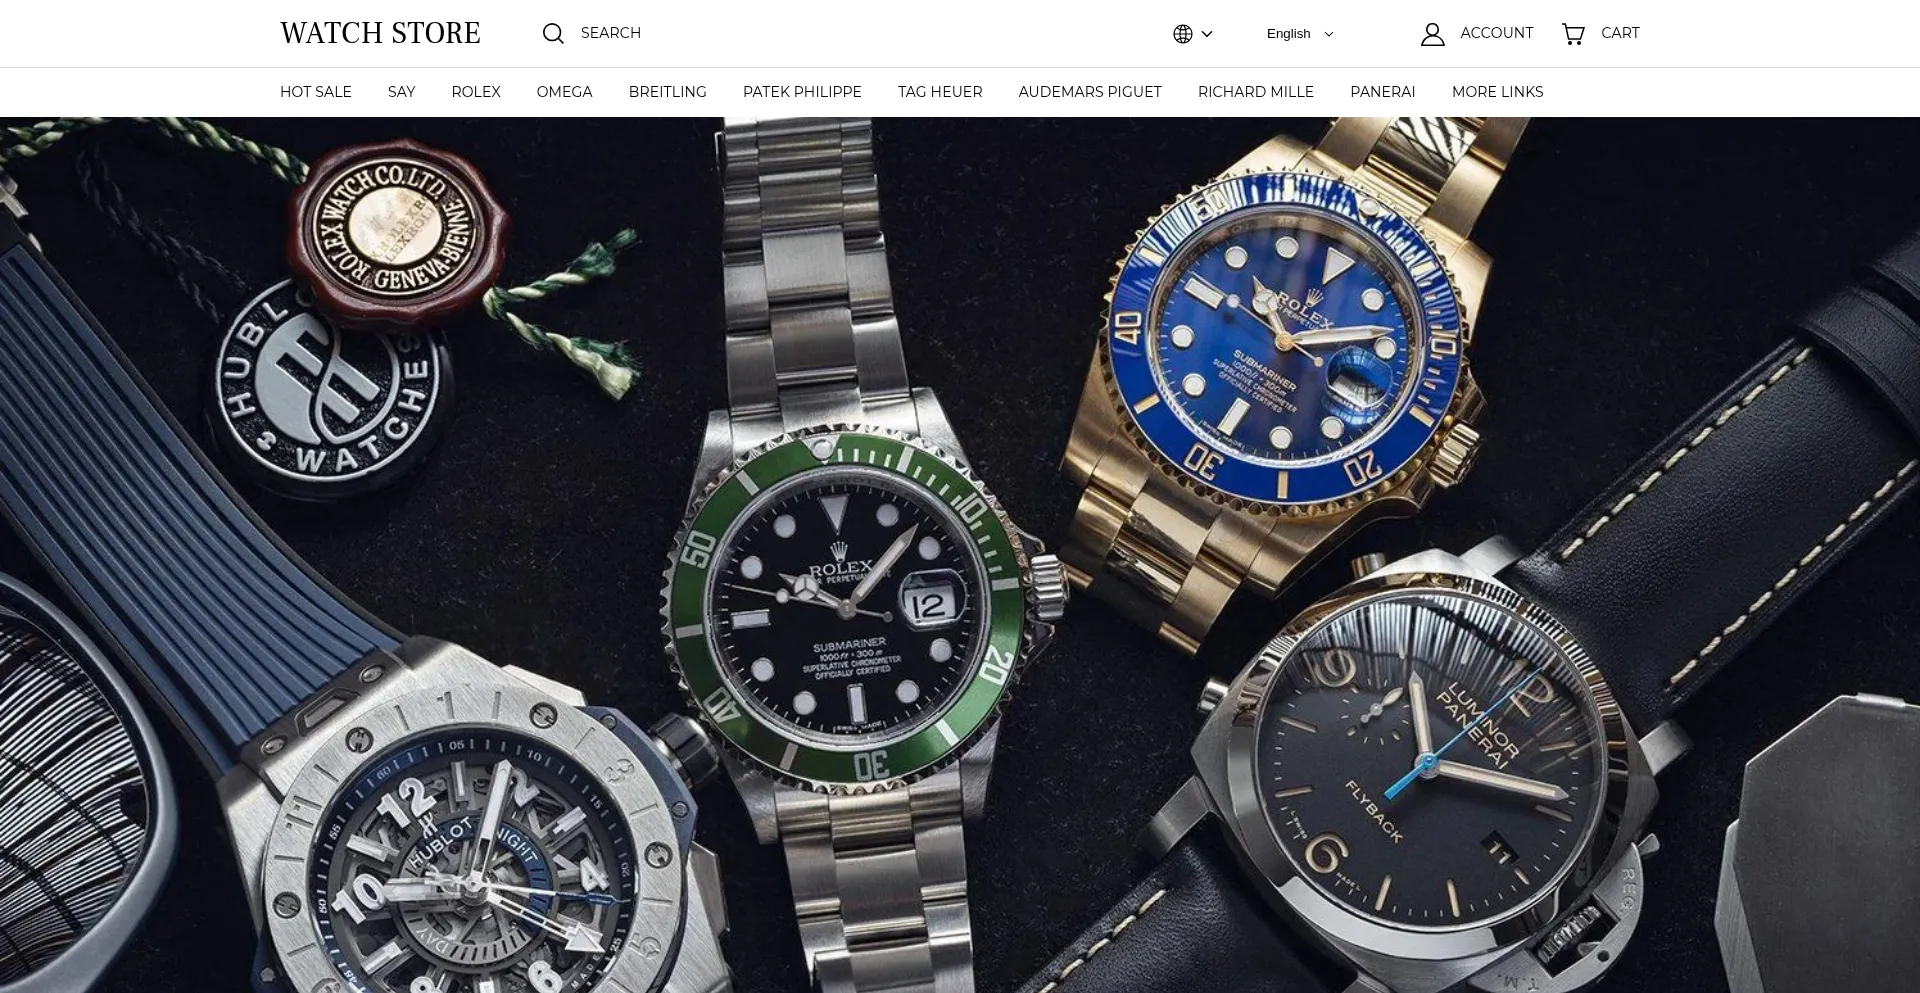
Task: Expand the MORE LINKS menu
Action: pyautogui.click(x=1498, y=92)
